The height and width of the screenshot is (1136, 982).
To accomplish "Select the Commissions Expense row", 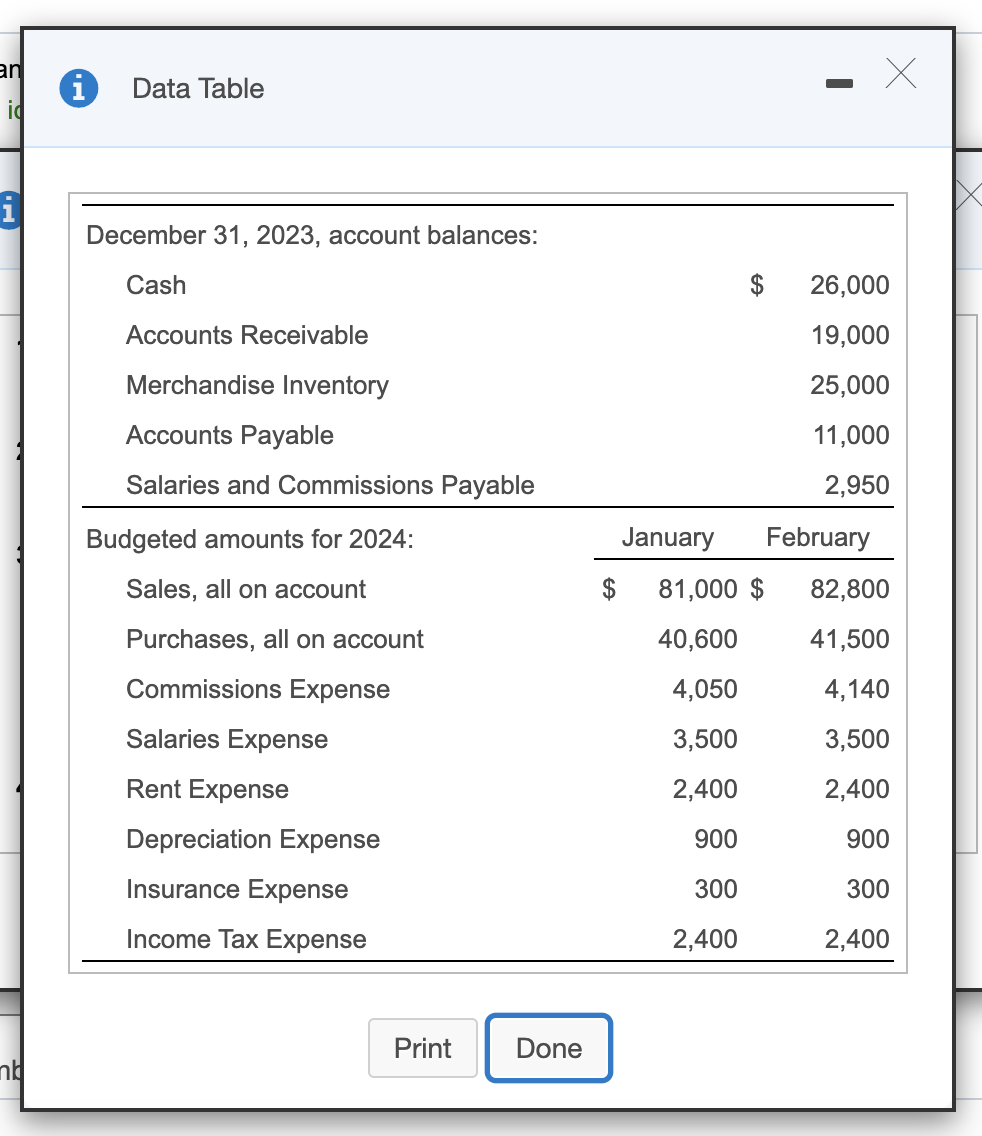I will [257, 689].
